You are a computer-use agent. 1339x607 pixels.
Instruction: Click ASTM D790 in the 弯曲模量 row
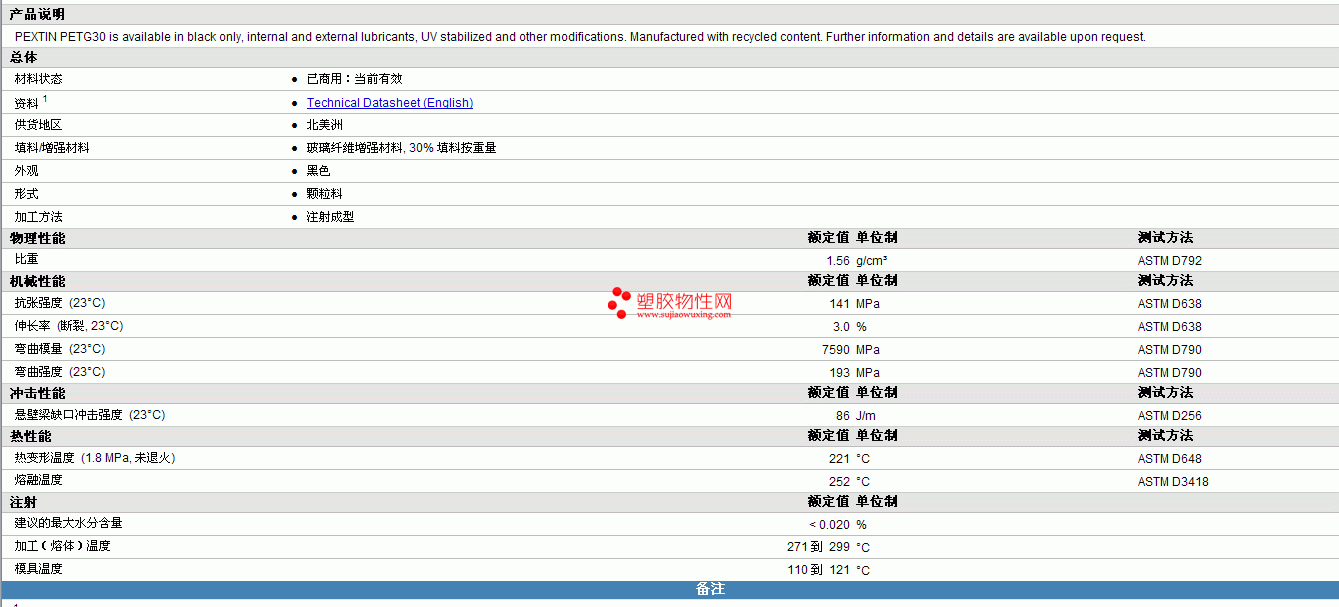1170,350
